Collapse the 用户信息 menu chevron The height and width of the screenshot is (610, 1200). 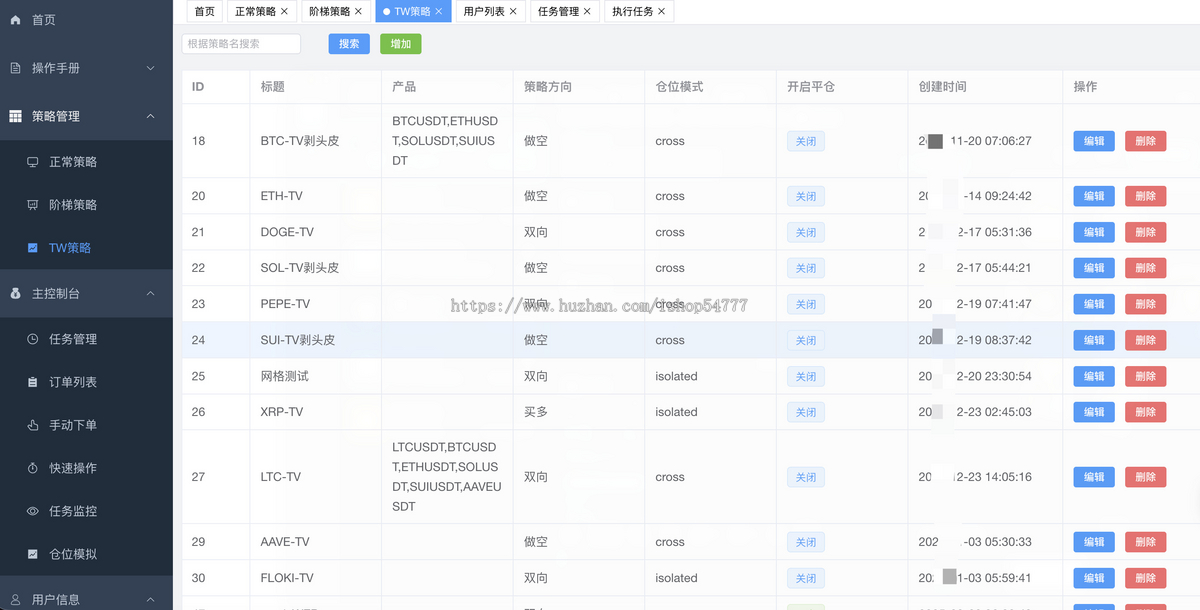coord(151,600)
